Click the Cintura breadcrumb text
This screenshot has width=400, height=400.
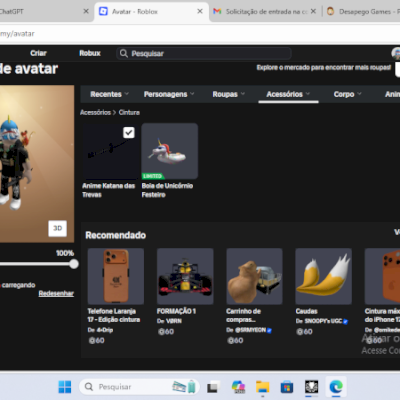129,112
